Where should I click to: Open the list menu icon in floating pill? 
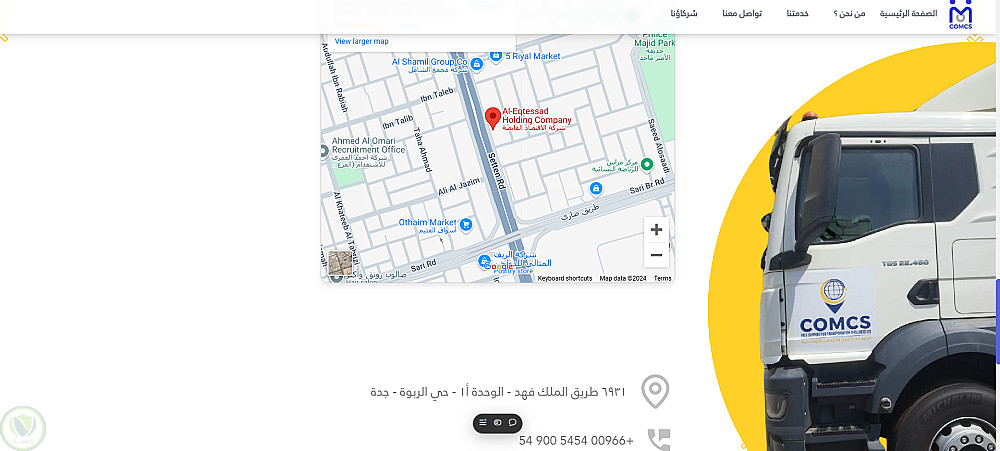pos(483,422)
